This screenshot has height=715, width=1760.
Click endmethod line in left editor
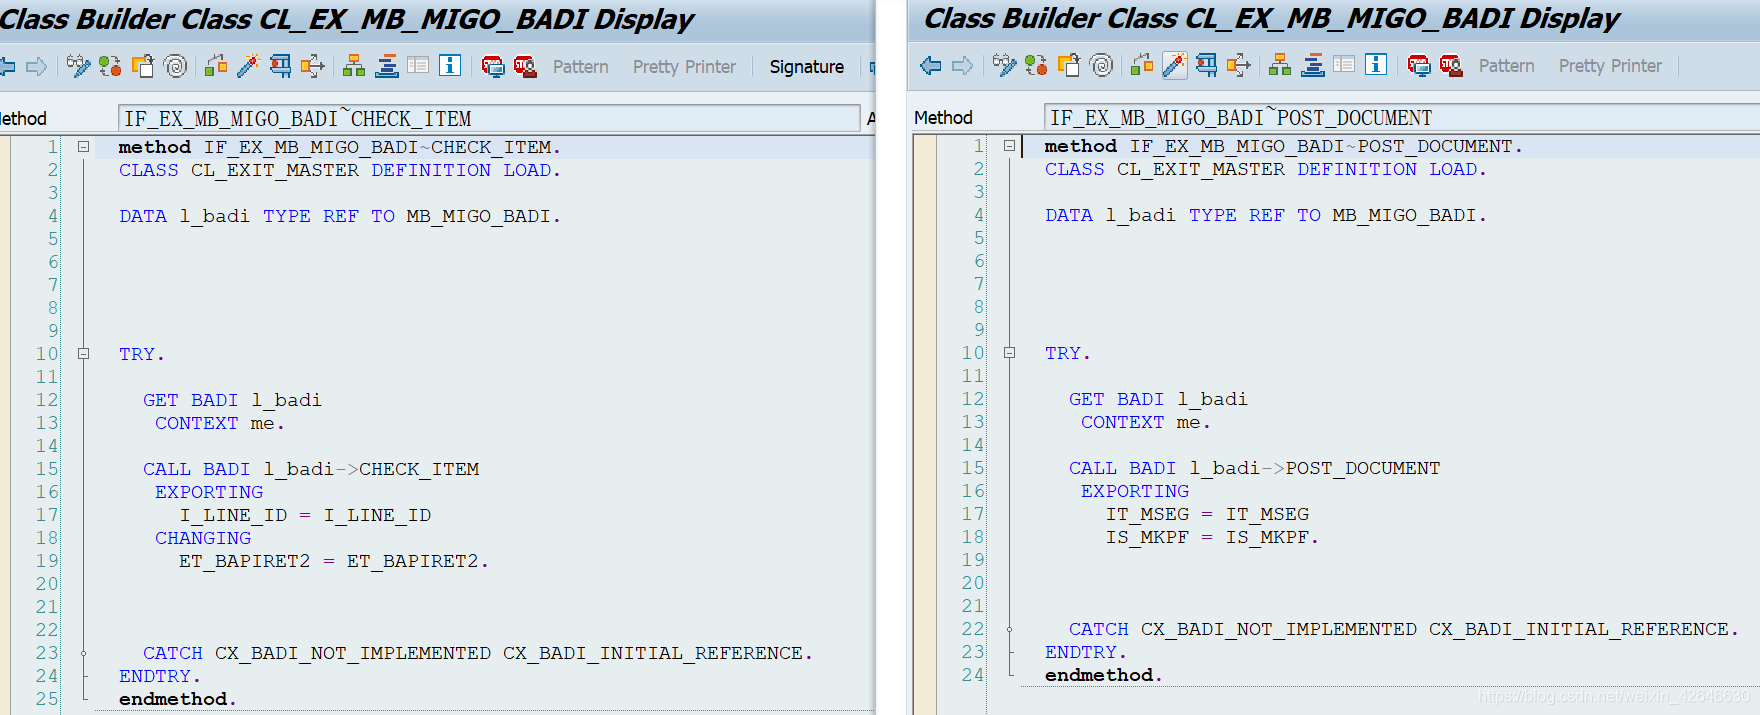[x=178, y=699]
